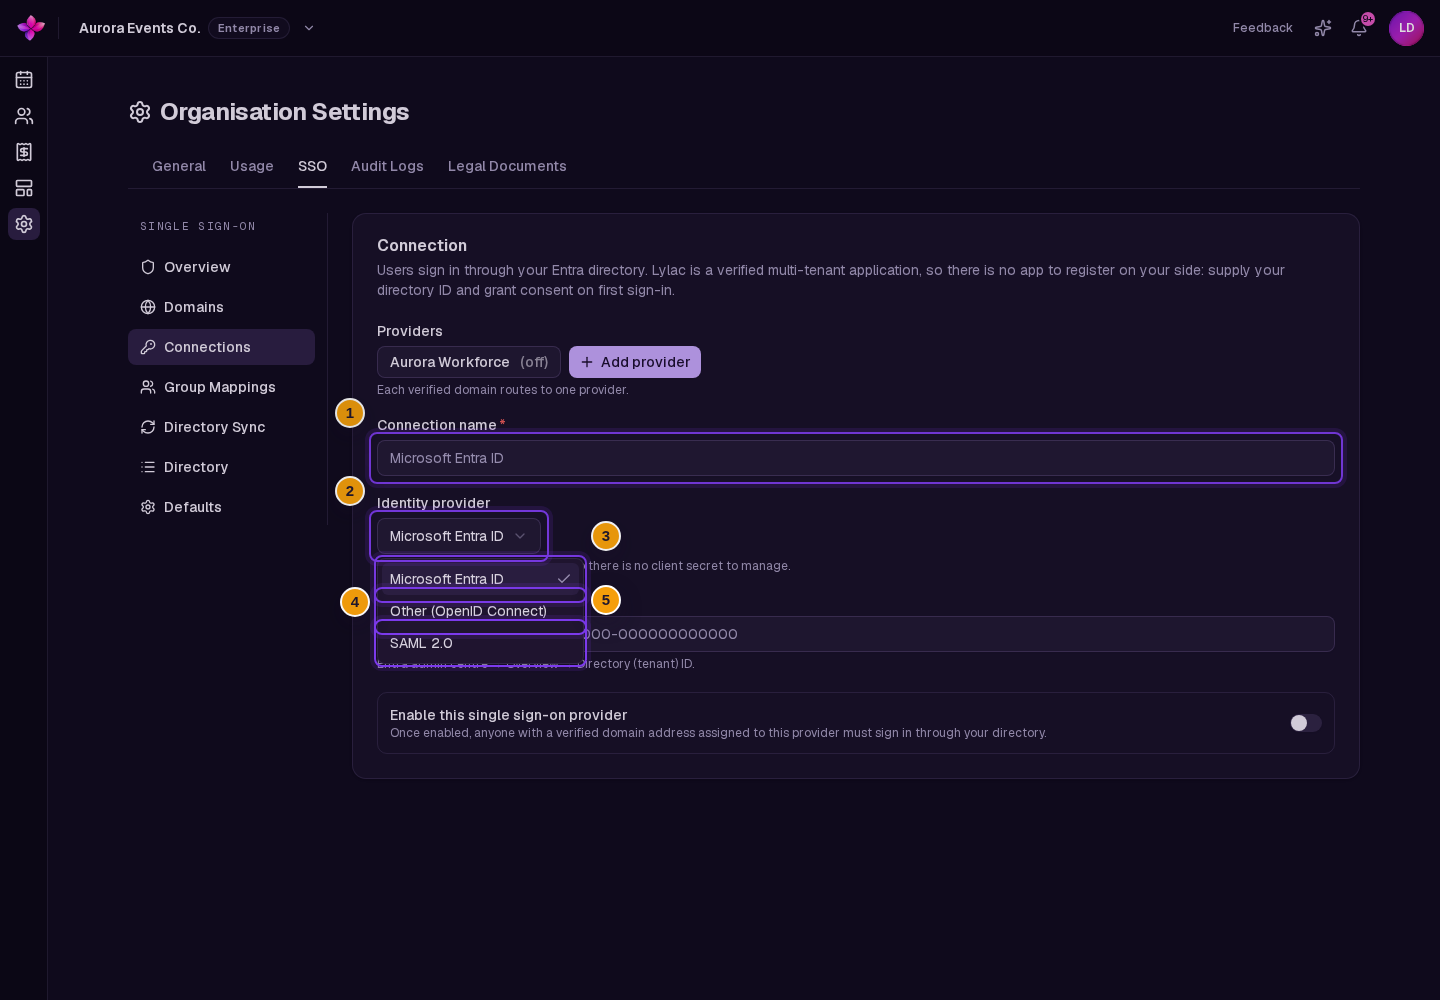
Task: Click the key icon beside Connections
Action: [x=148, y=347]
